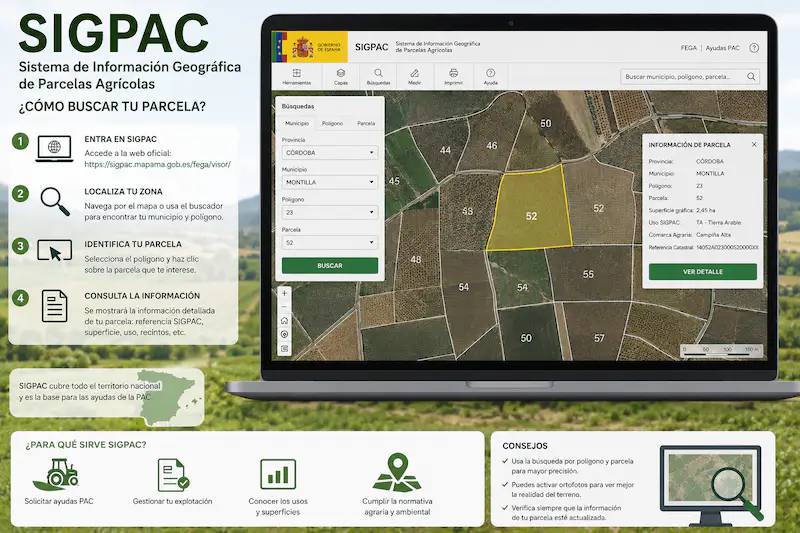Select the yellow highlighted parcel 52
The width and height of the screenshot is (800, 533).
click(531, 209)
